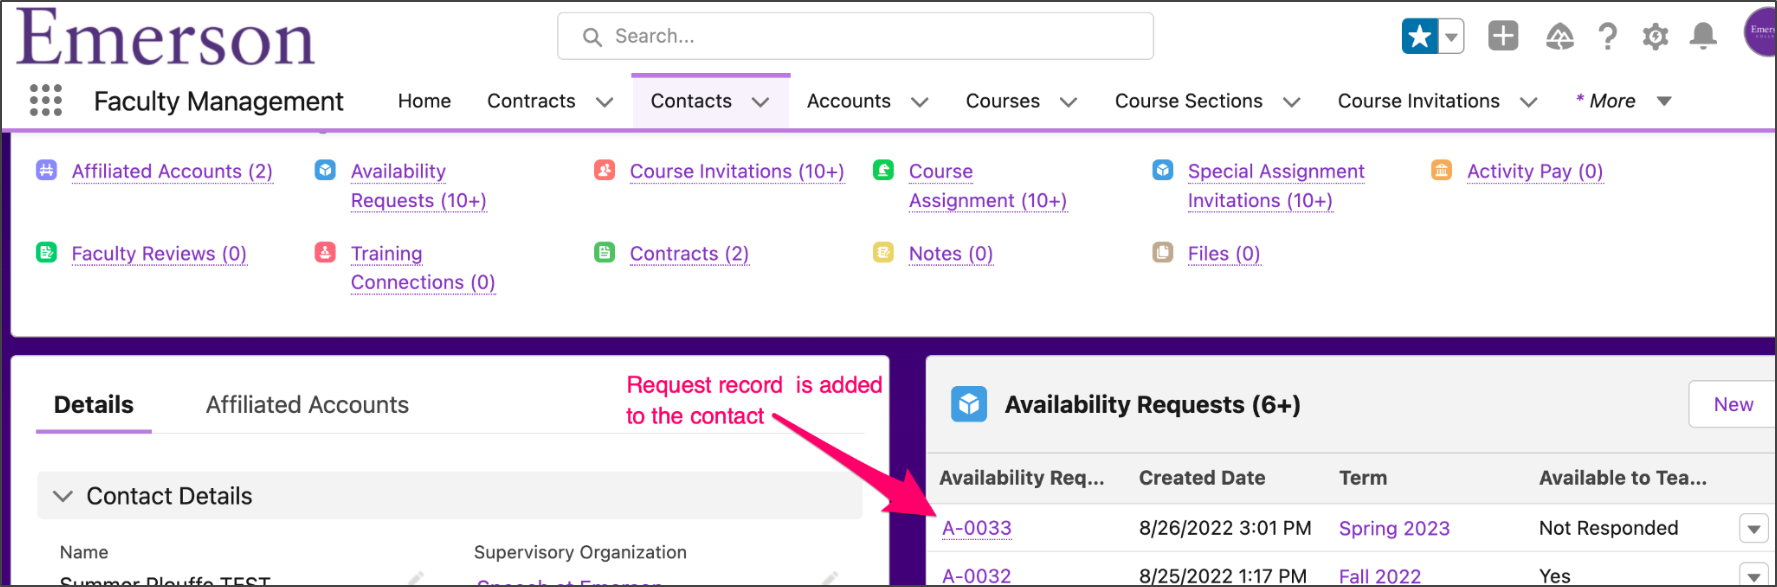Screen dimensions: 1777x587
Task: Open the Global Actions plus icon
Action: point(1503,36)
